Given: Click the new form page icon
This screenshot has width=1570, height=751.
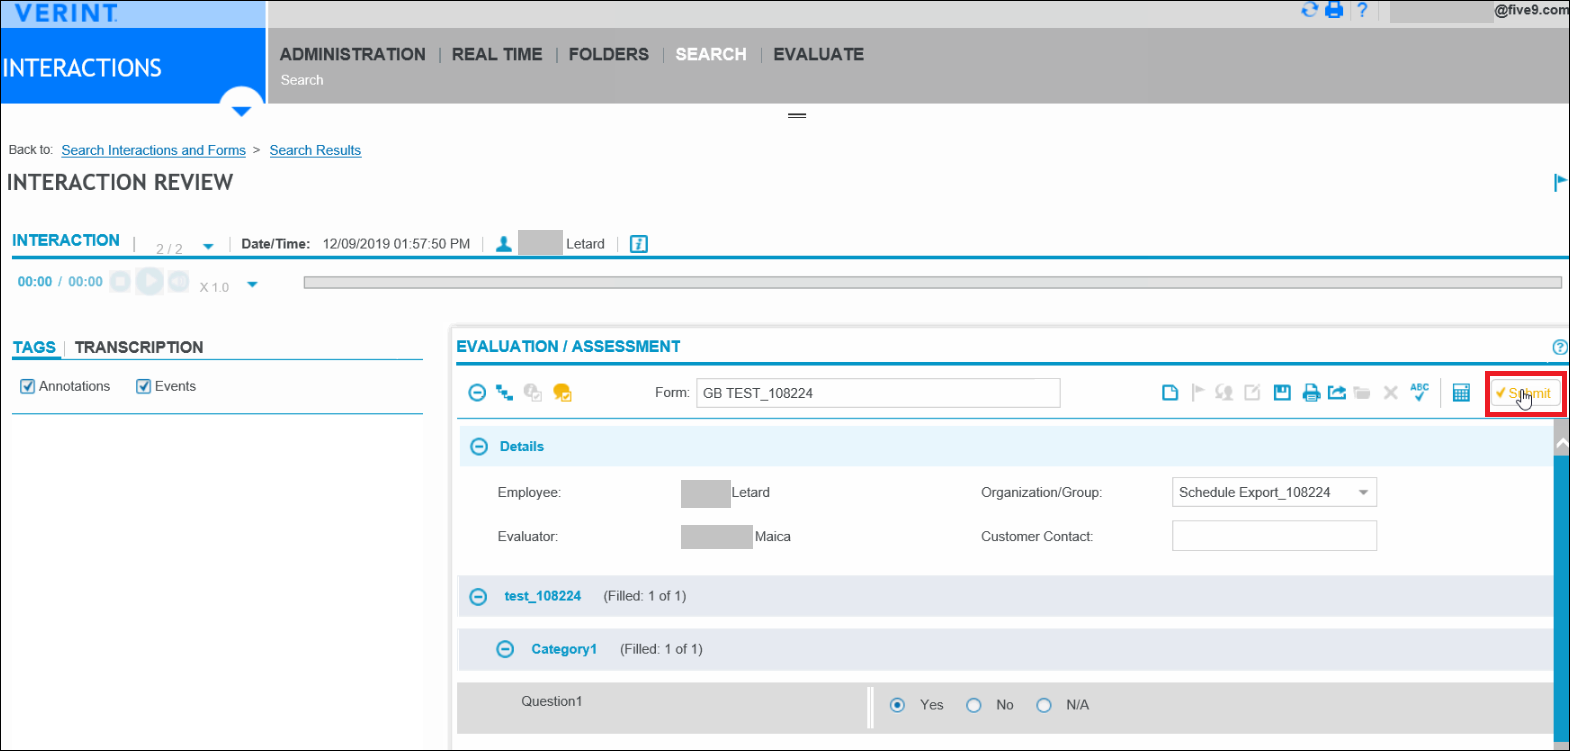Looking at the screenshot, I should [x=1170, y=393].
